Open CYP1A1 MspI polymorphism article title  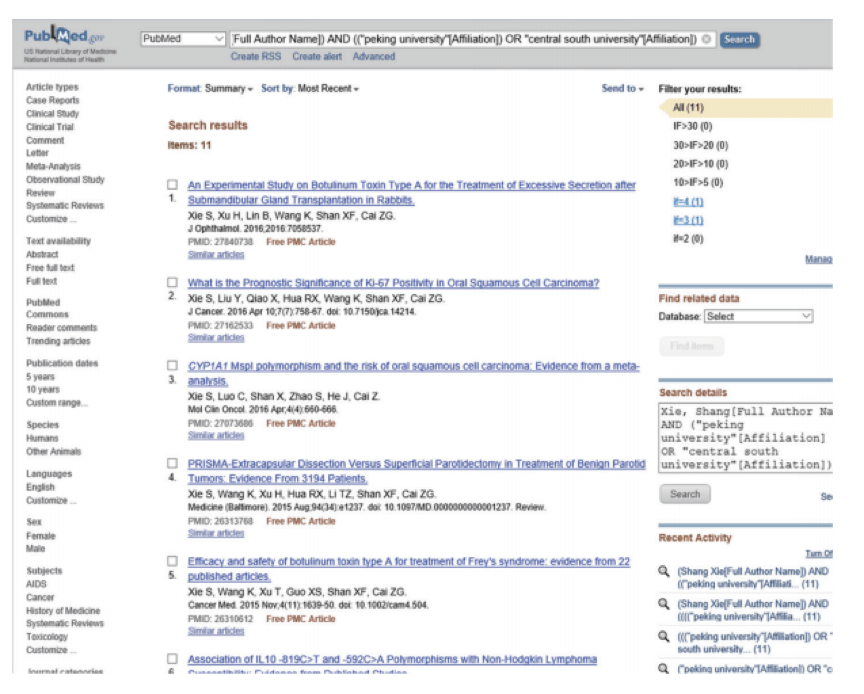point(413,373)
